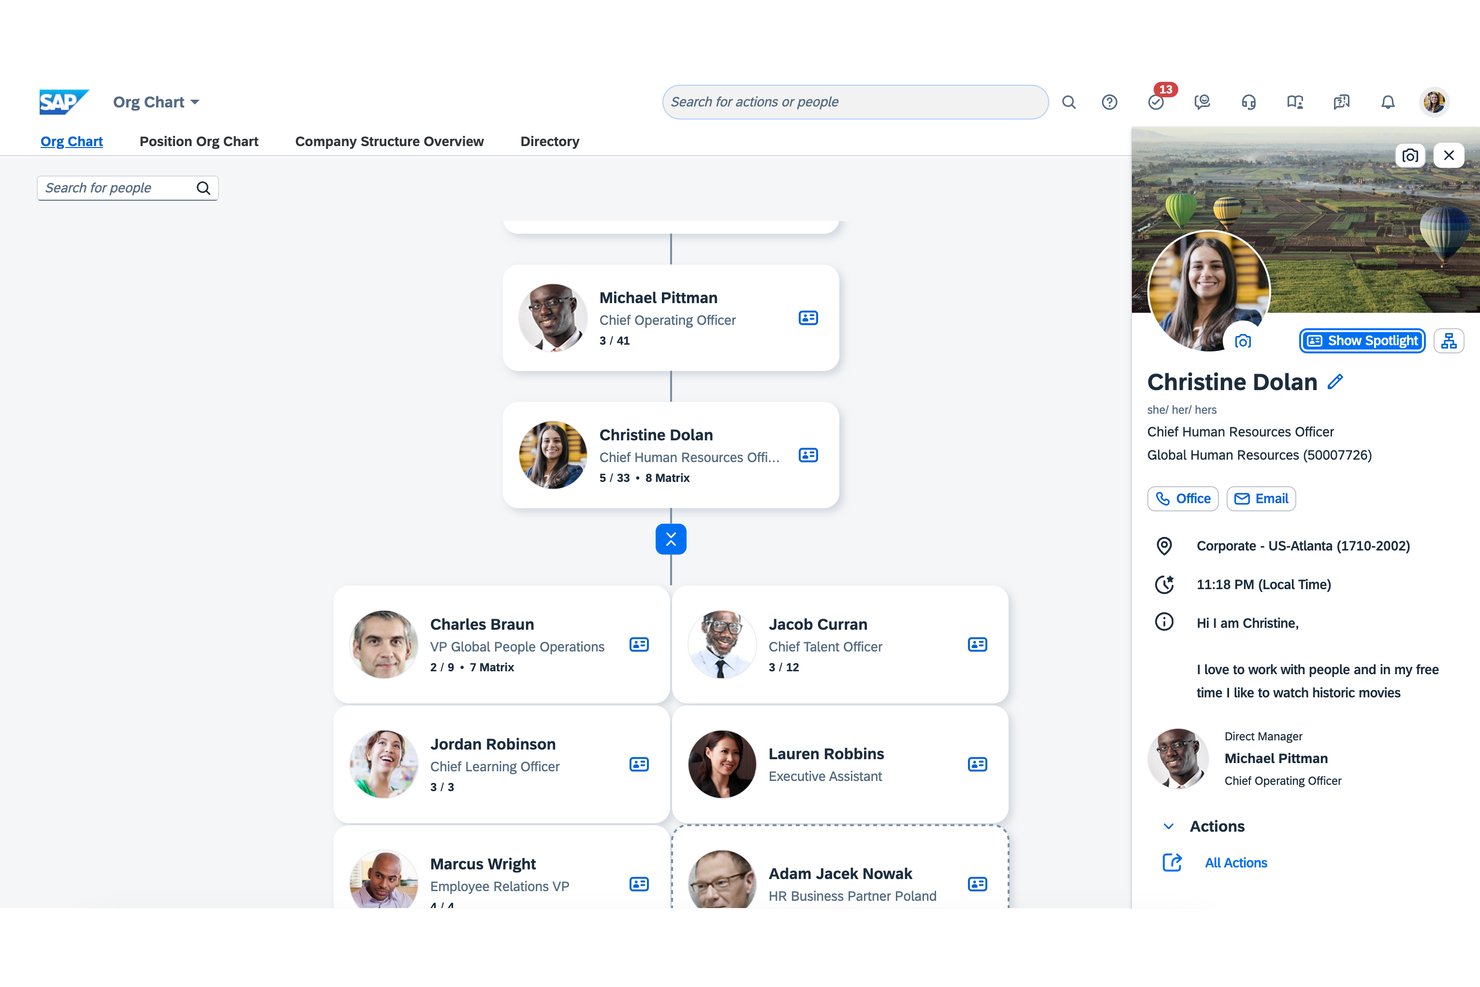The height and width of the screenshot is (987, 1480).
Task: Open the user avatar menu in header
Action: point(1434,102)
